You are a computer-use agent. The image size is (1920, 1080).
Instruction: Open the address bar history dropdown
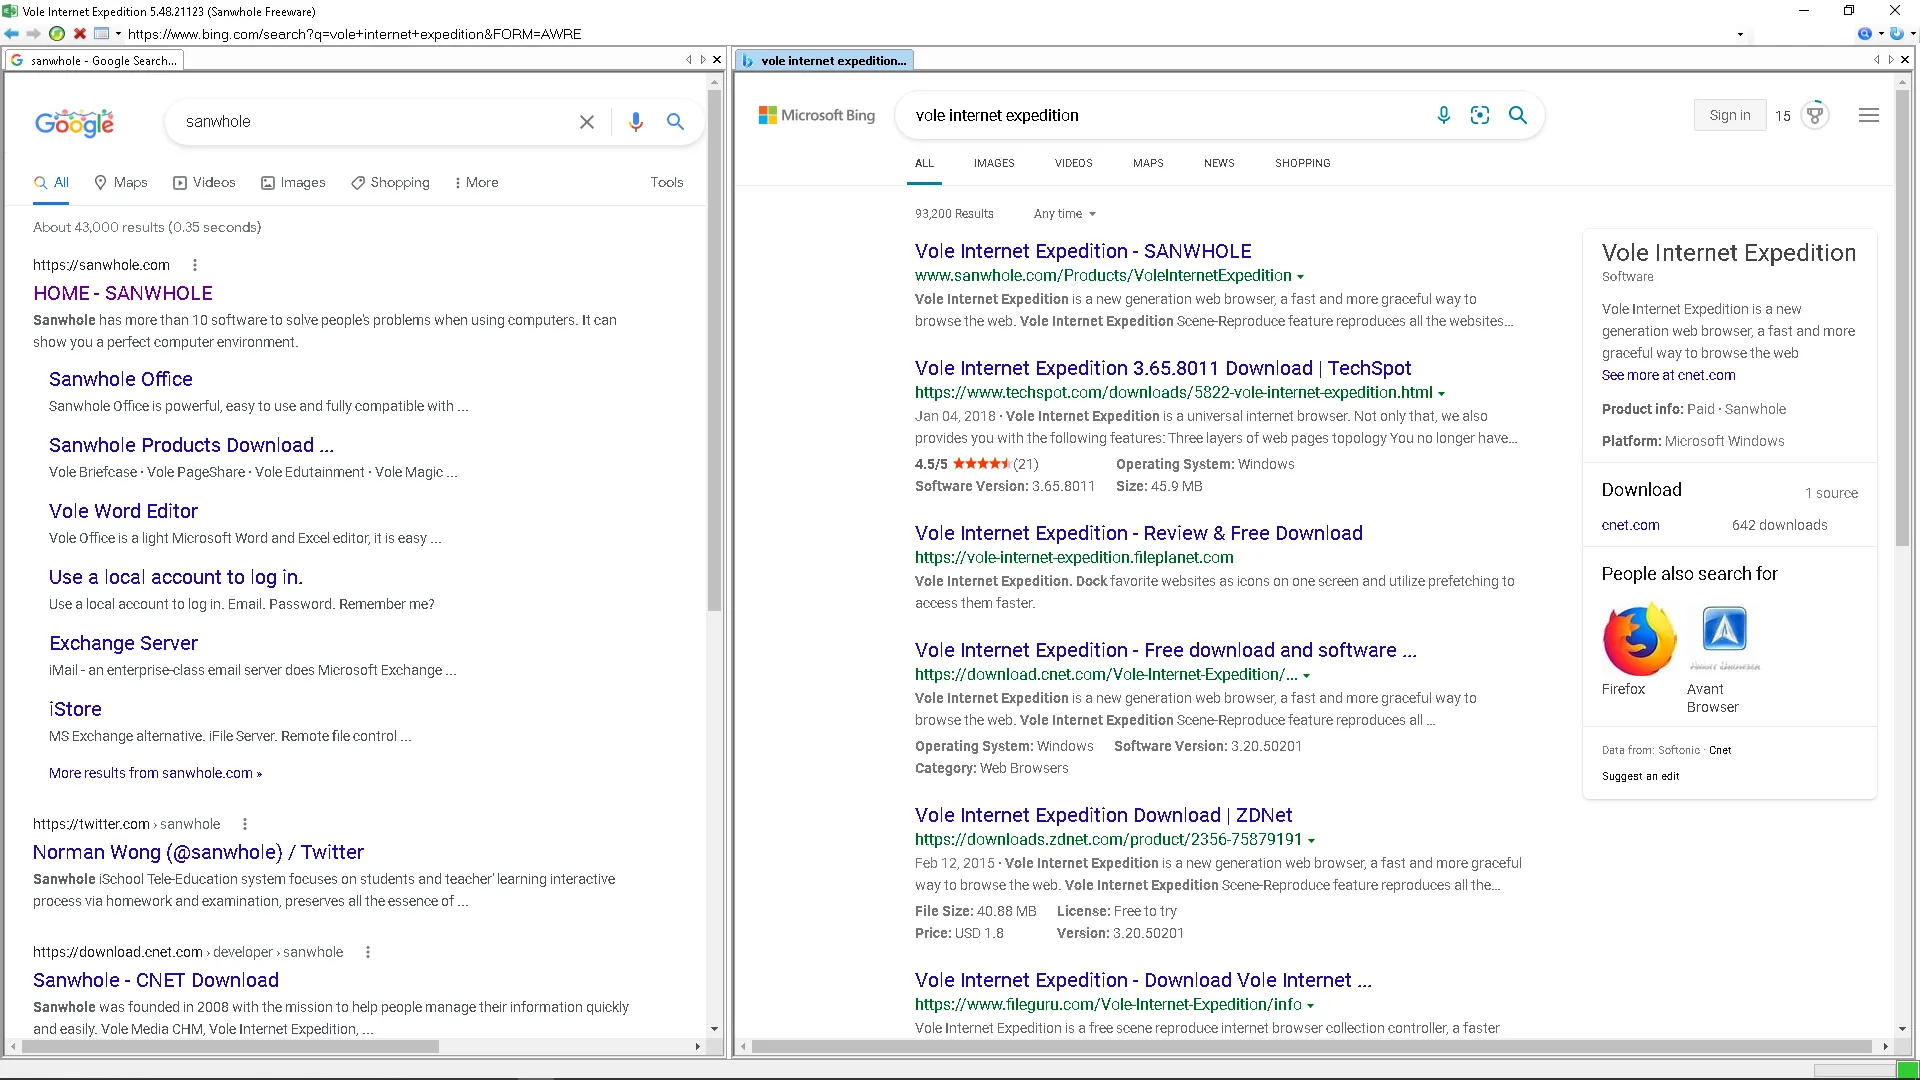(1740, 33)
